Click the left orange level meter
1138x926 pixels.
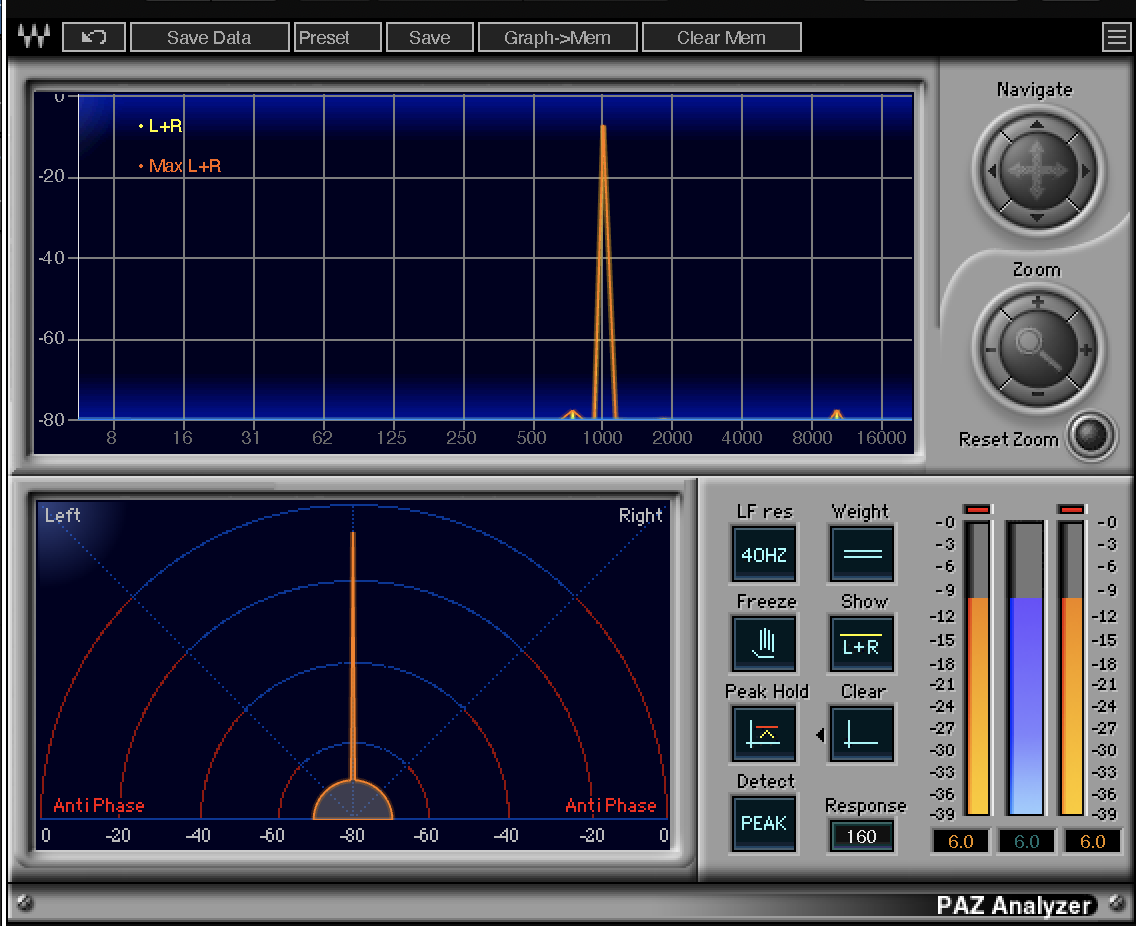(978, 668)
